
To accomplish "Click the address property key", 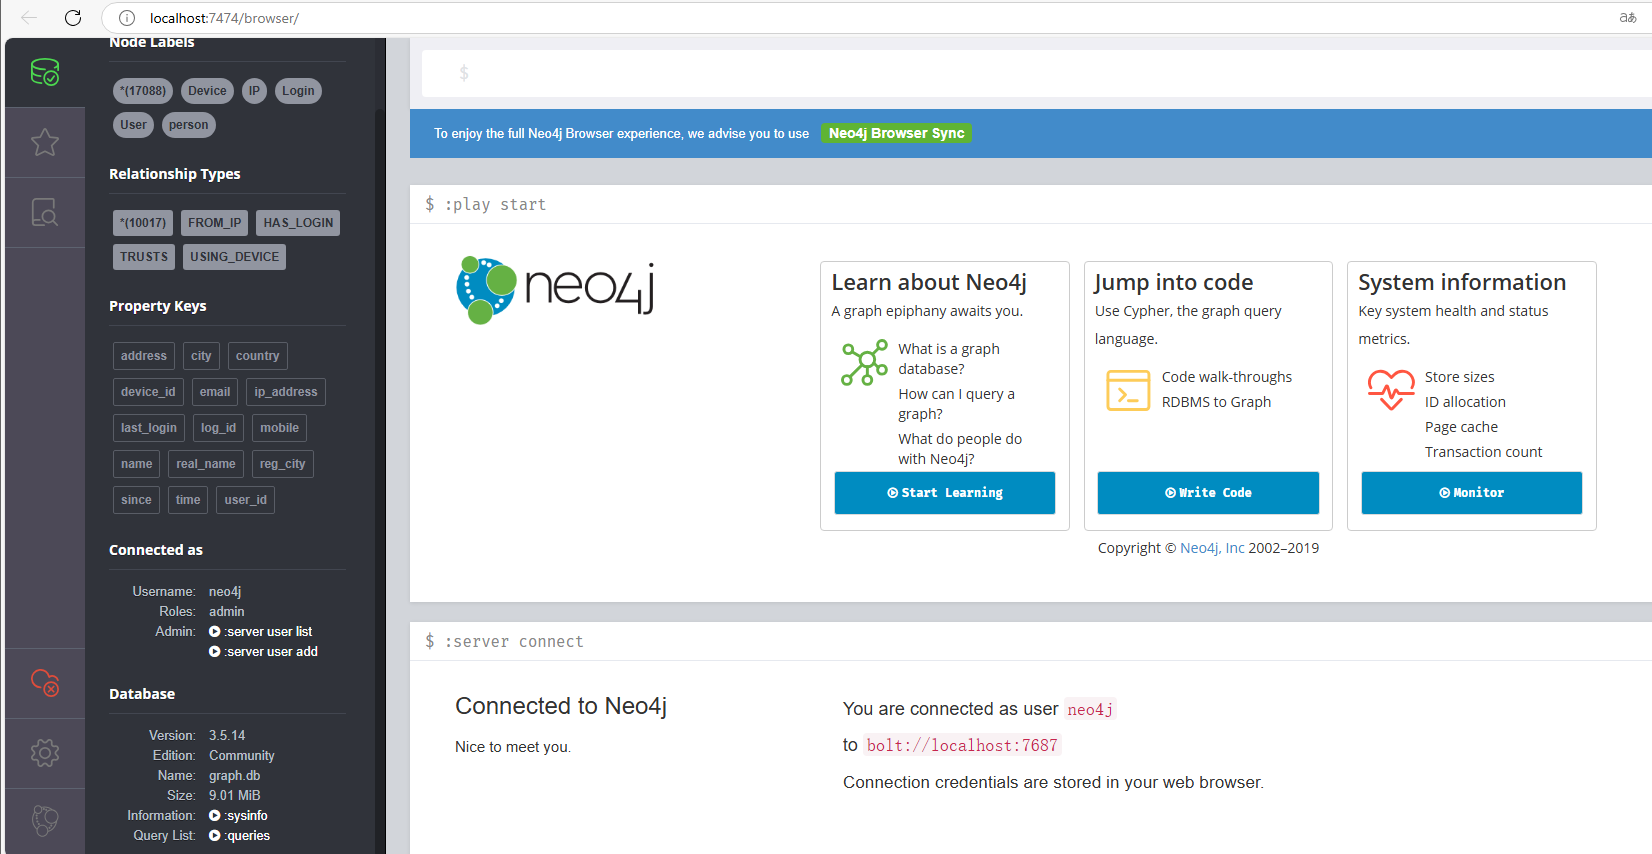I will 144,356.
